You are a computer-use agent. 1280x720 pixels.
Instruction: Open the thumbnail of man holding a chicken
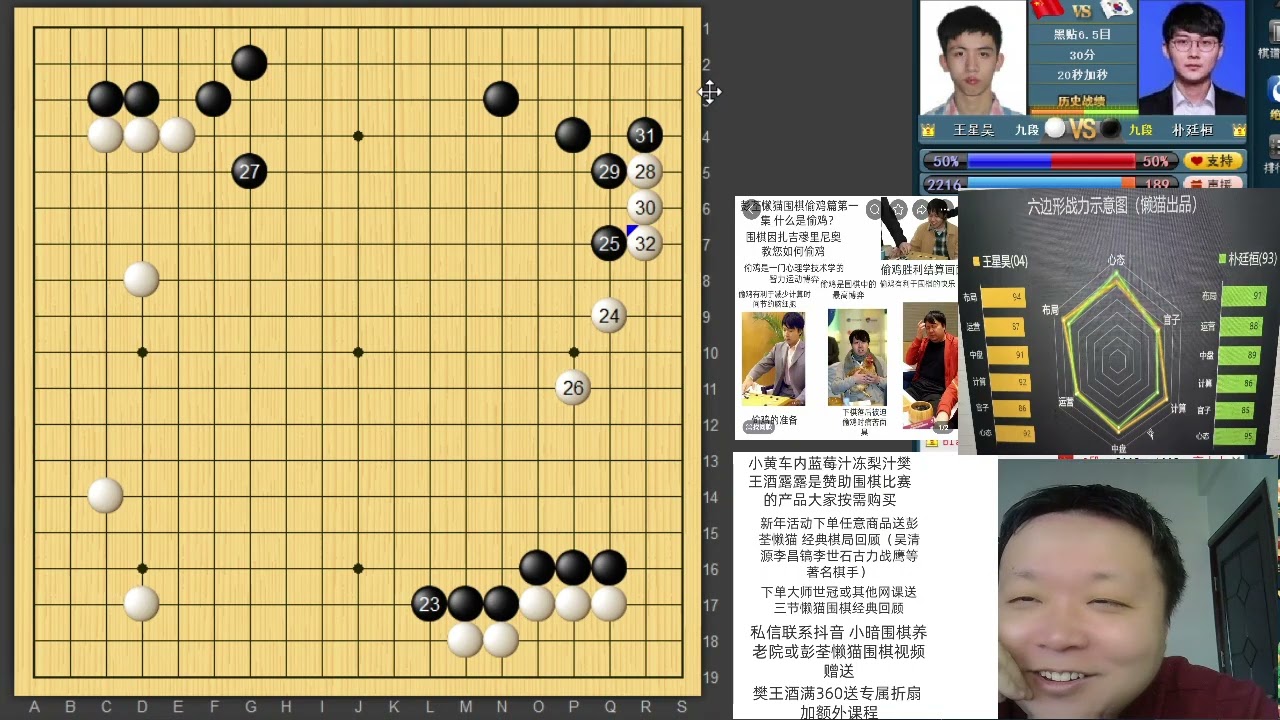[x=856, y=357]
